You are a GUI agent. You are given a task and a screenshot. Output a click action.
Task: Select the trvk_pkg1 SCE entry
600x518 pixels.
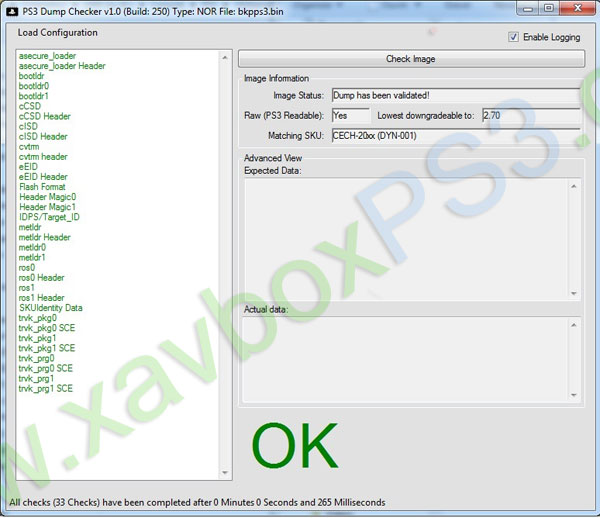click(x=47, y=348)
